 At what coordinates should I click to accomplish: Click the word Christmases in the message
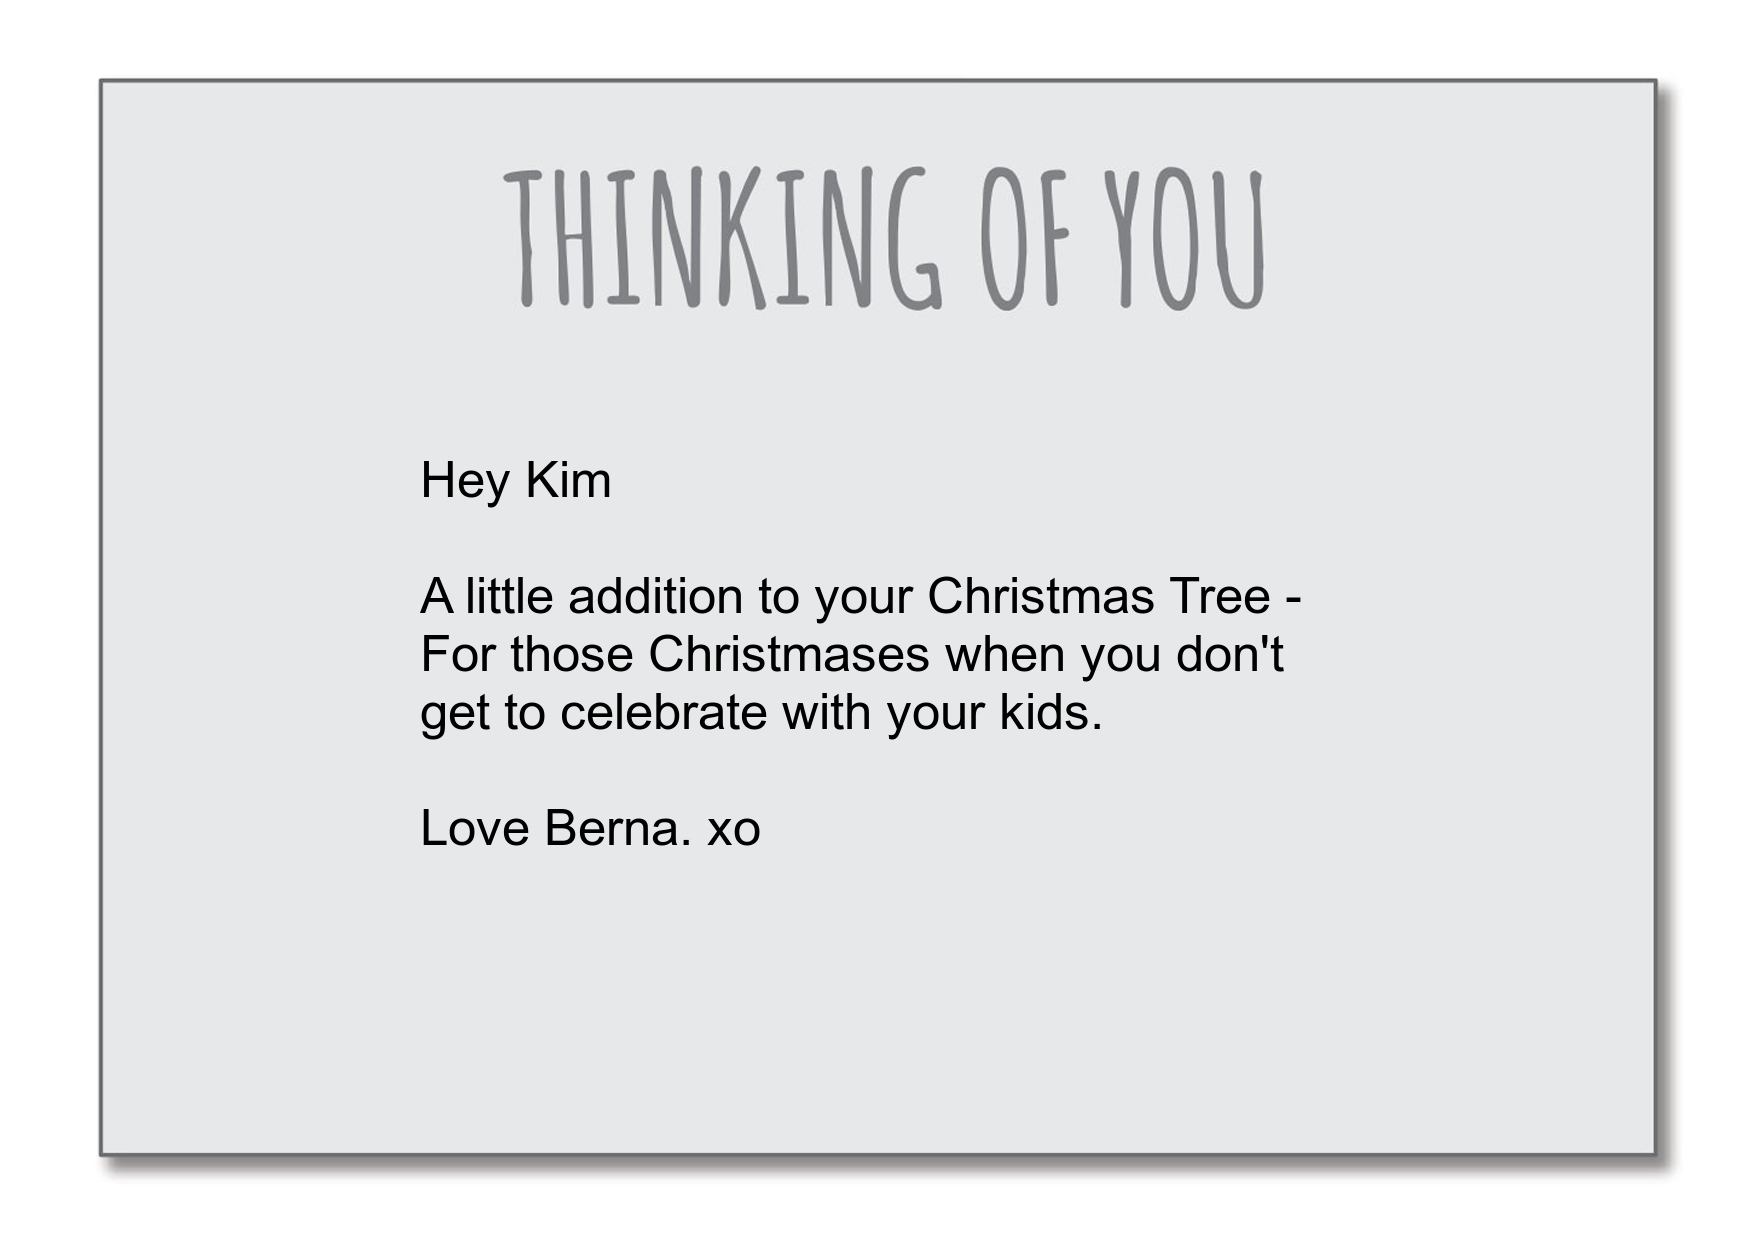[x=789, y=654]
